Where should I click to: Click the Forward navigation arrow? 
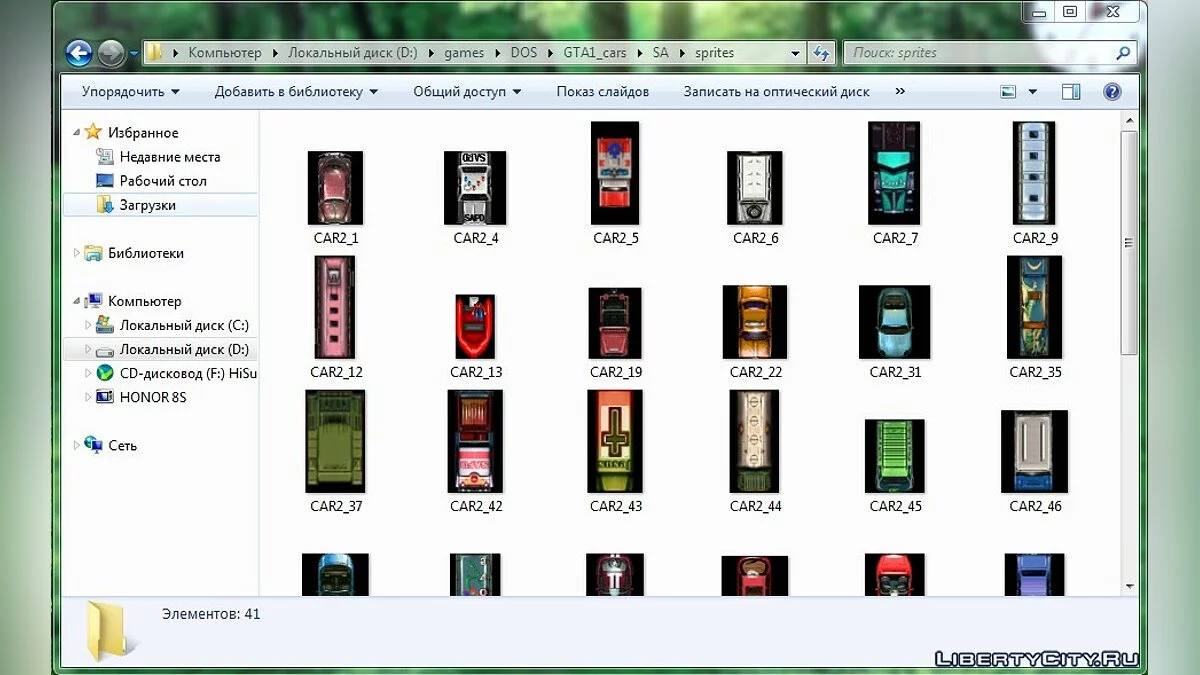click(x=111, y=53)
